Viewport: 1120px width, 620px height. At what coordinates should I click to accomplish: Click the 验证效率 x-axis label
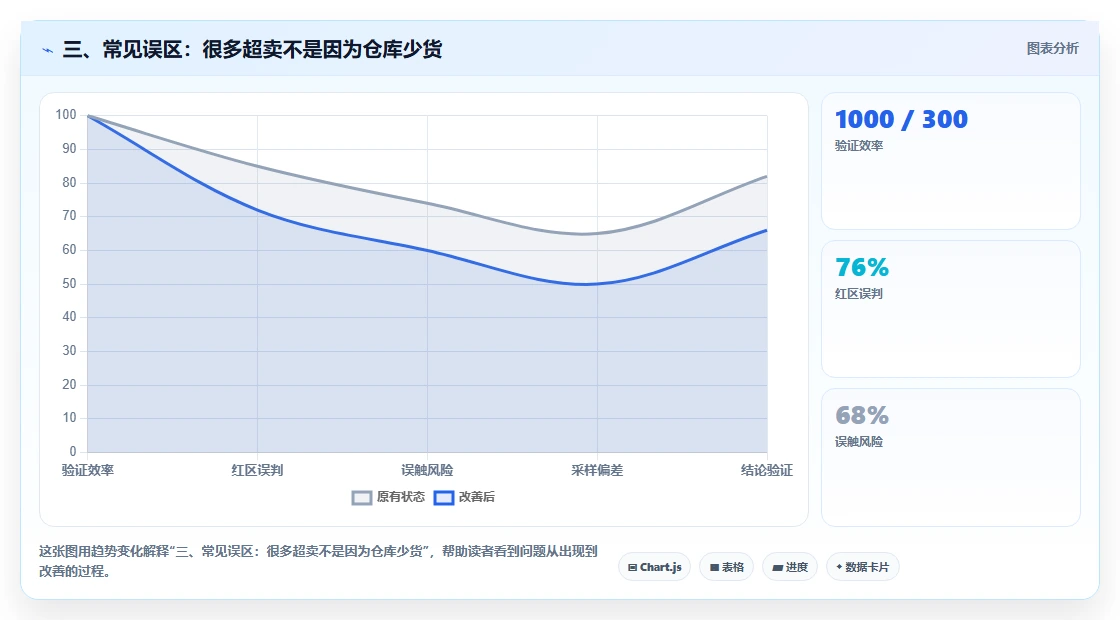[x=88, y=470]
